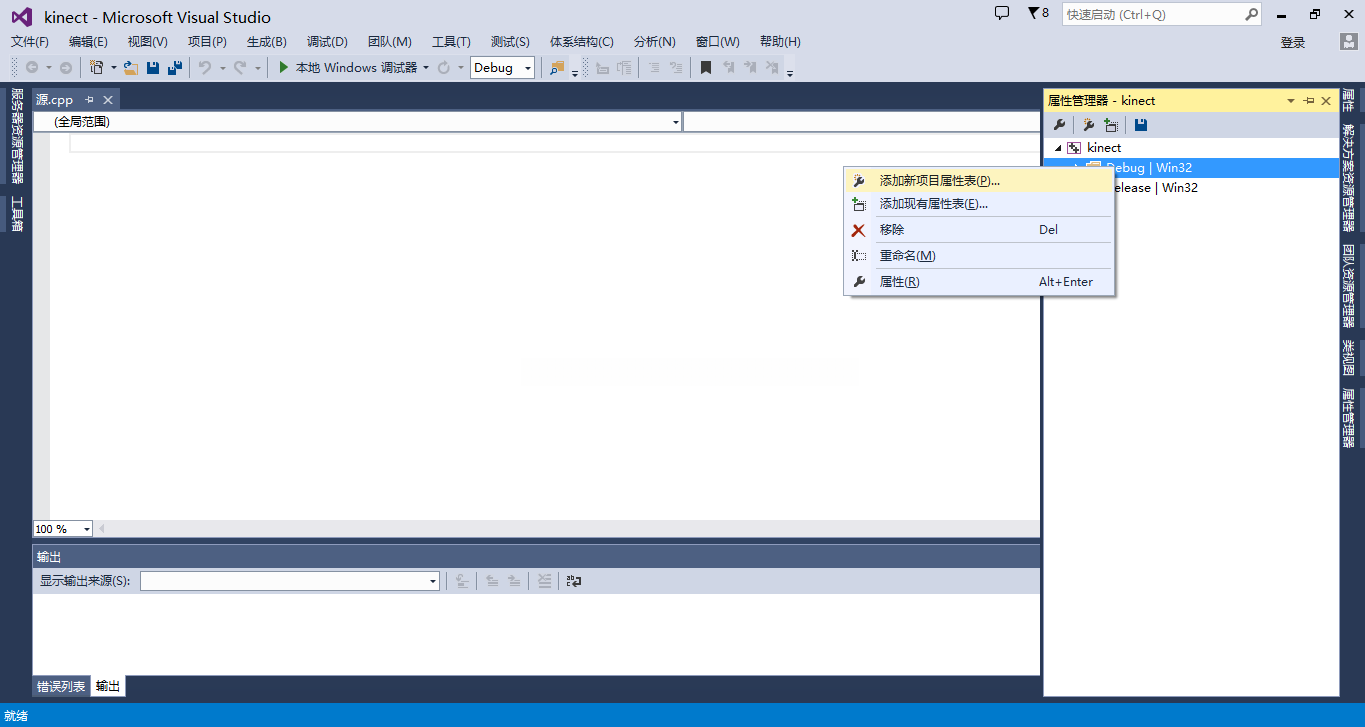Click the find in files toolbar icon

click(x=557, y=68)
